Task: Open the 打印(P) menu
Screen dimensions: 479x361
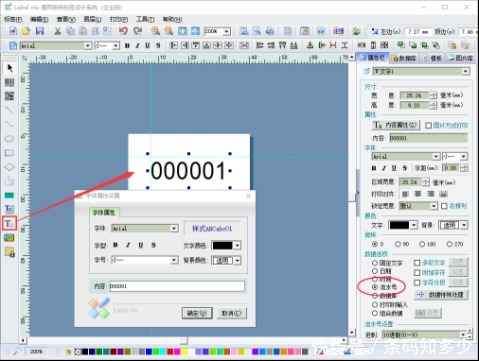Action: coord(119,19)
